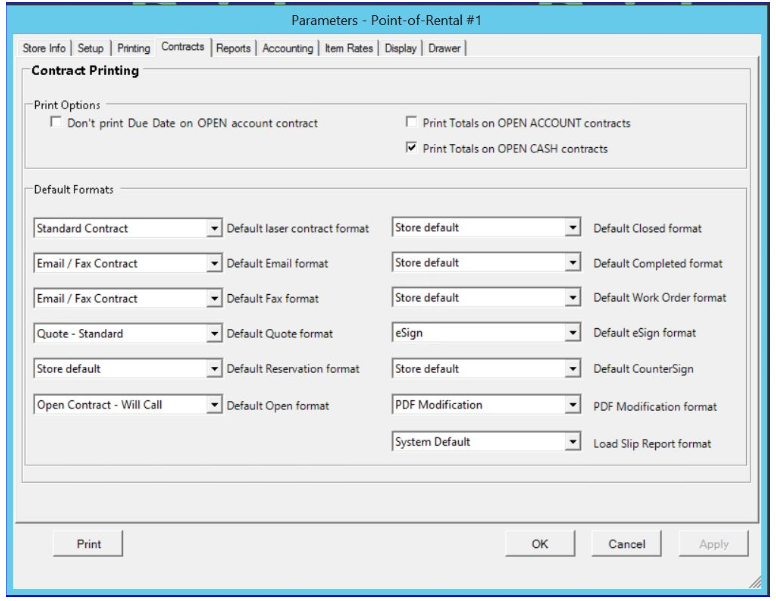Open Default Reservation format dropdown
The height and width of the screenshot is (601, 776).
tap(214, 368)
